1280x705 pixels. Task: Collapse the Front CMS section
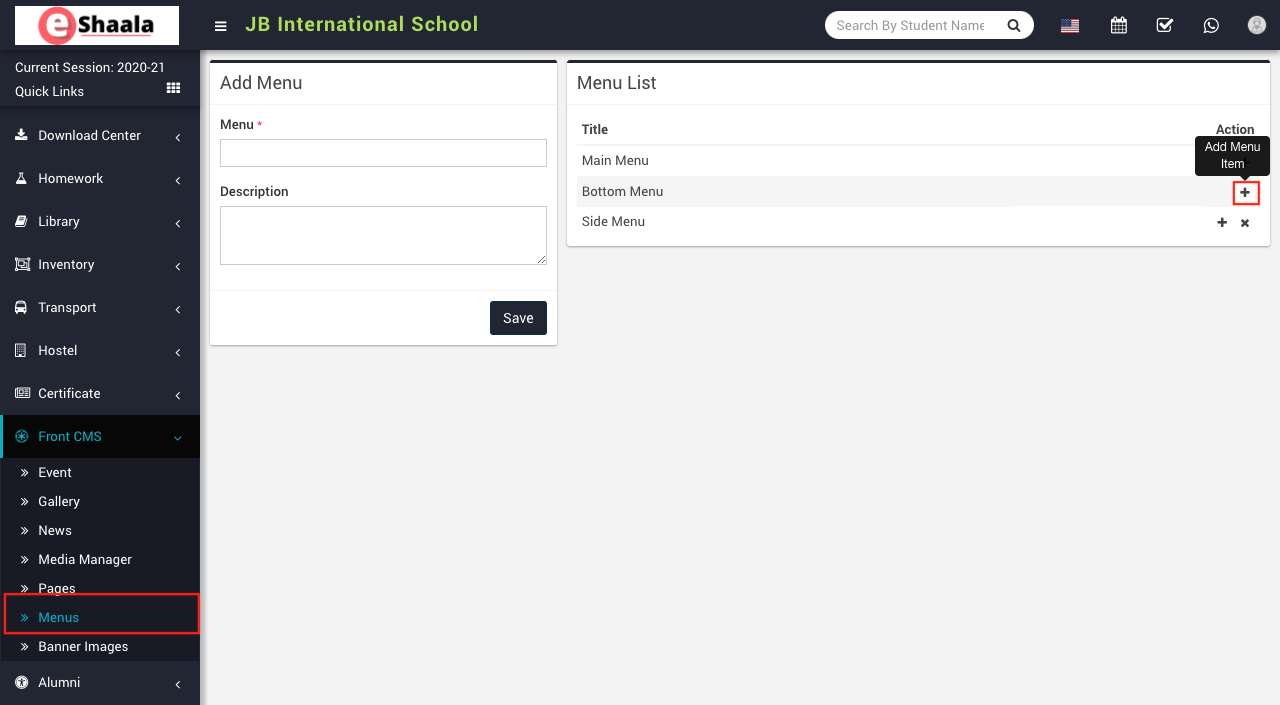[100, 437]
